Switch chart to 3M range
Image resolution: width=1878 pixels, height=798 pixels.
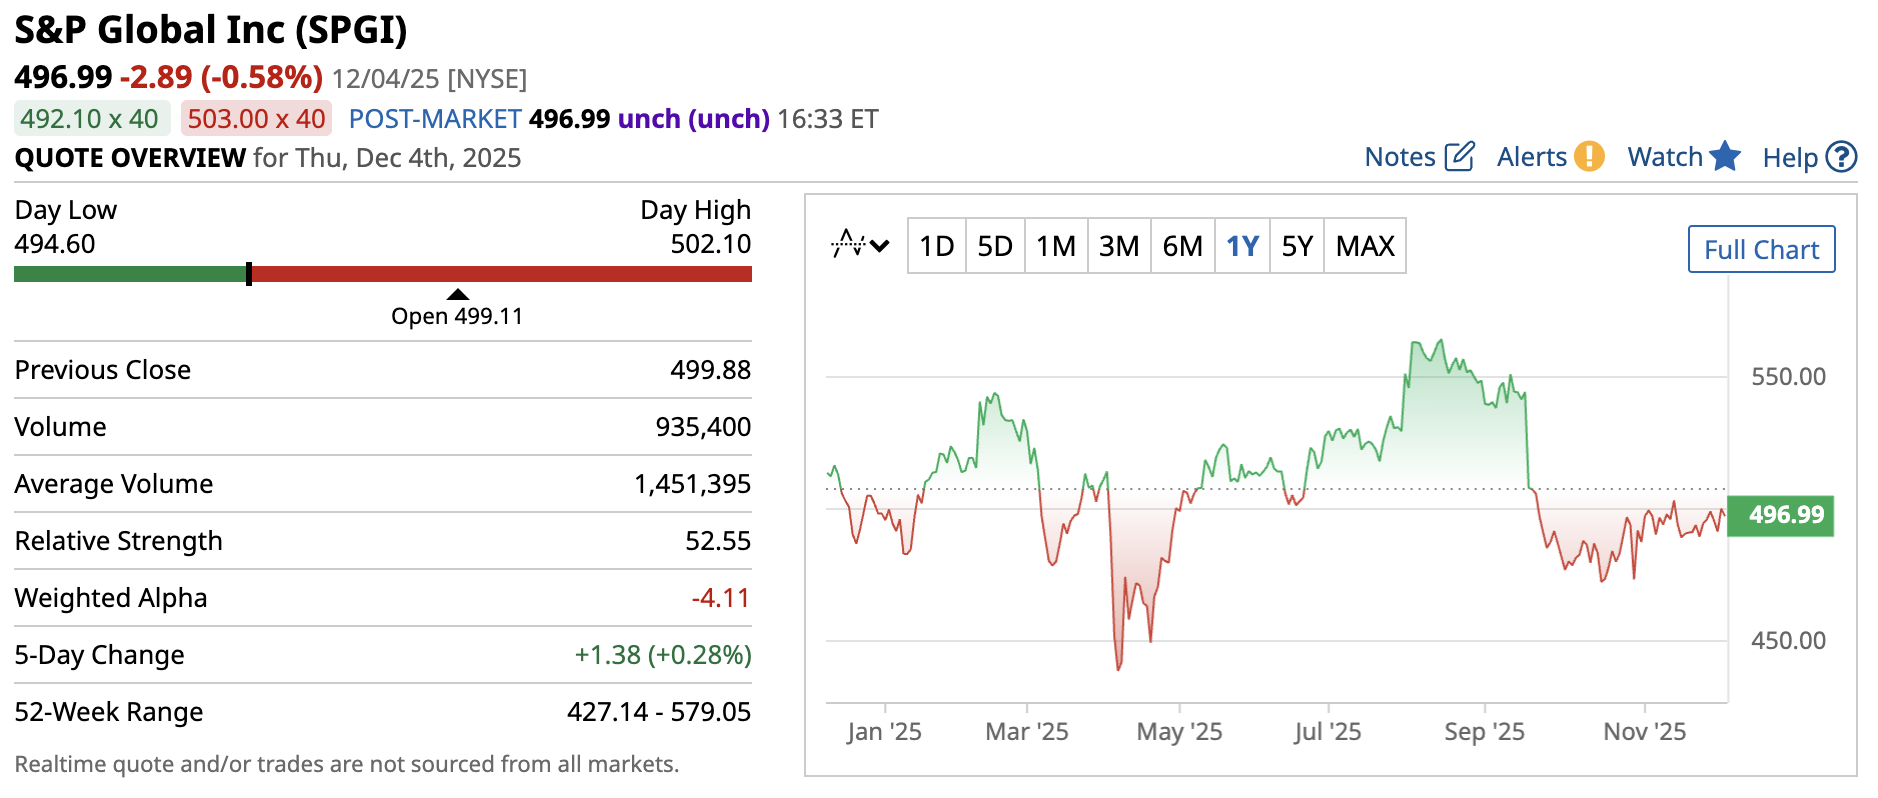[1118, 246]
